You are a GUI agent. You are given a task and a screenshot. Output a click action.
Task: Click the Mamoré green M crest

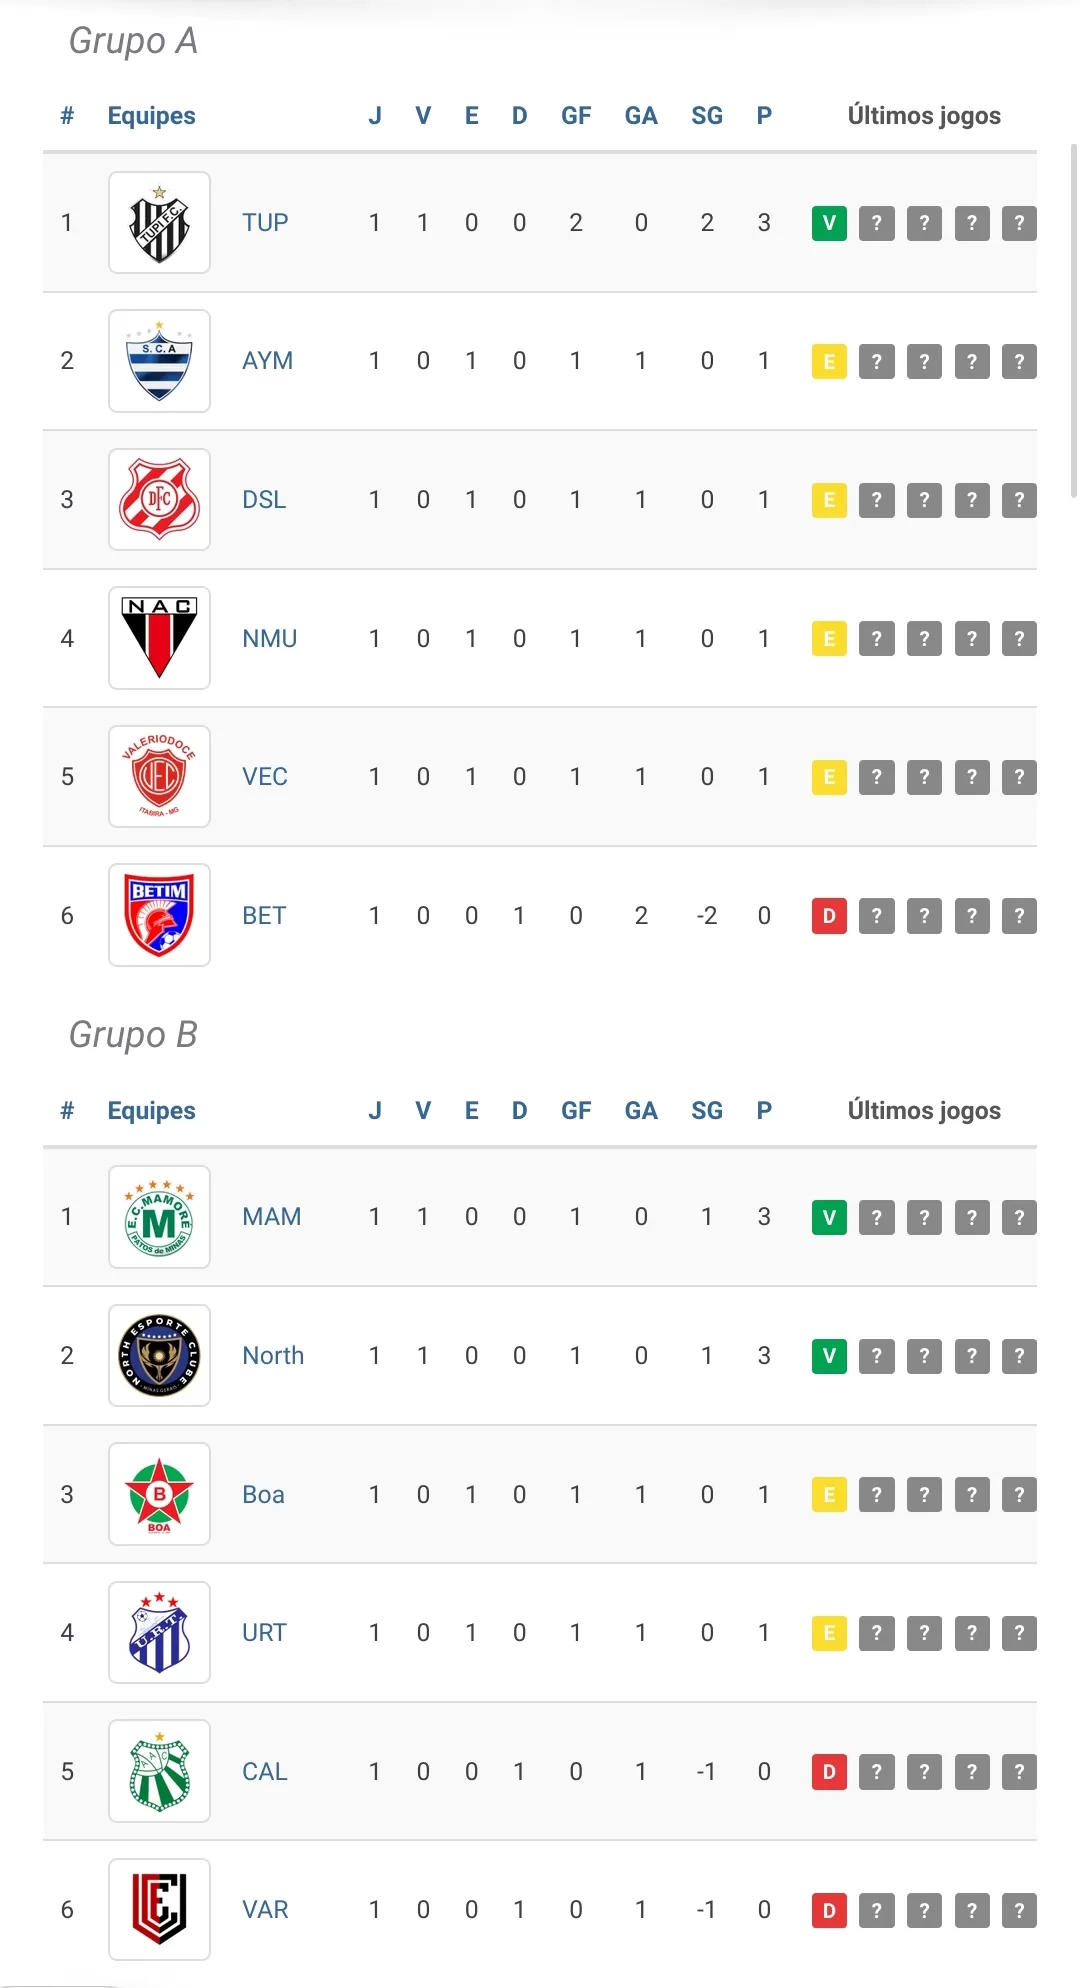click(159, 1217)
